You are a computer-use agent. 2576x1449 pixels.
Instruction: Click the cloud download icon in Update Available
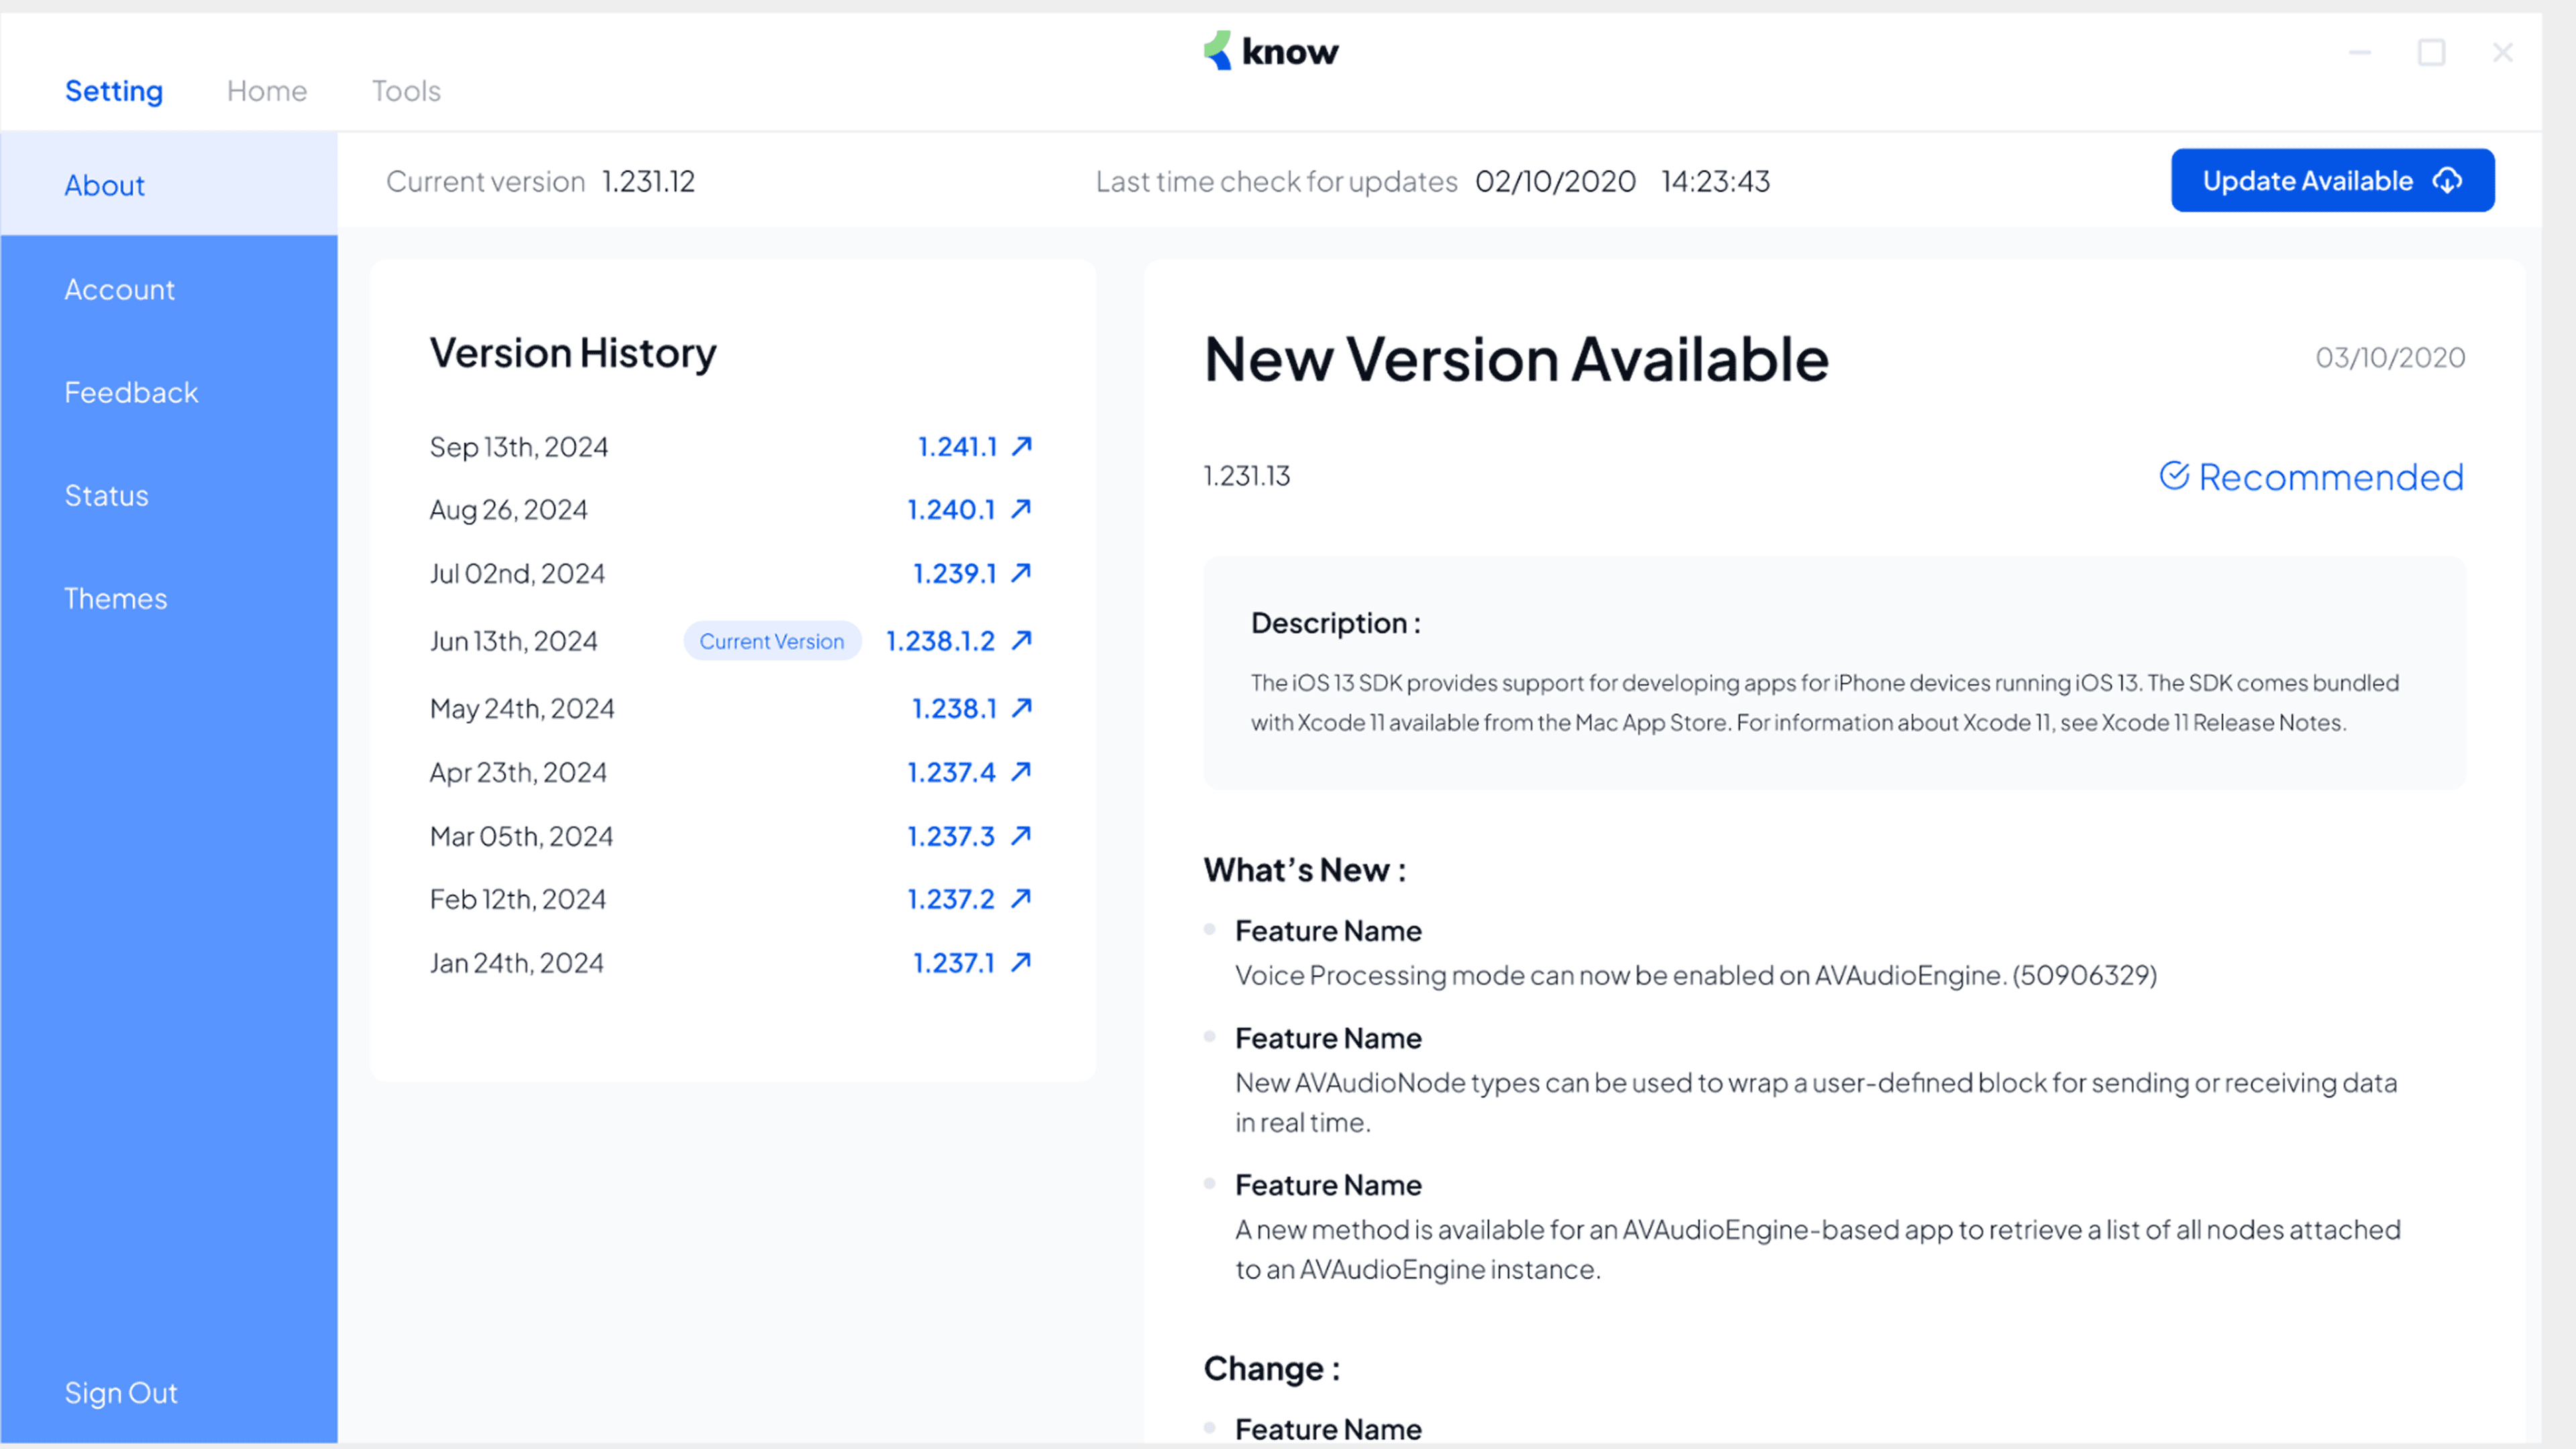[2448, 181]
